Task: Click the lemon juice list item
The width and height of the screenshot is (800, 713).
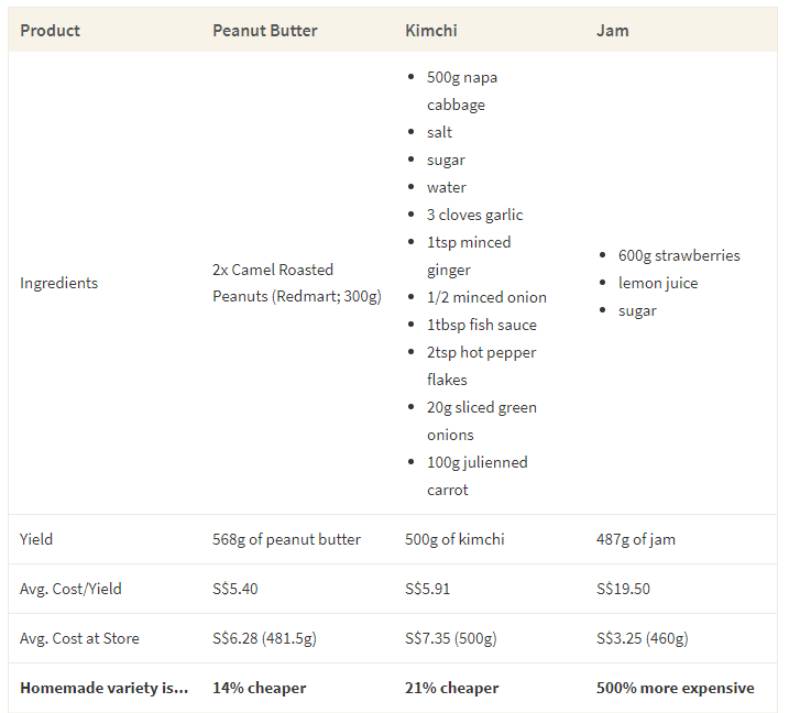Action: (658, 283)
